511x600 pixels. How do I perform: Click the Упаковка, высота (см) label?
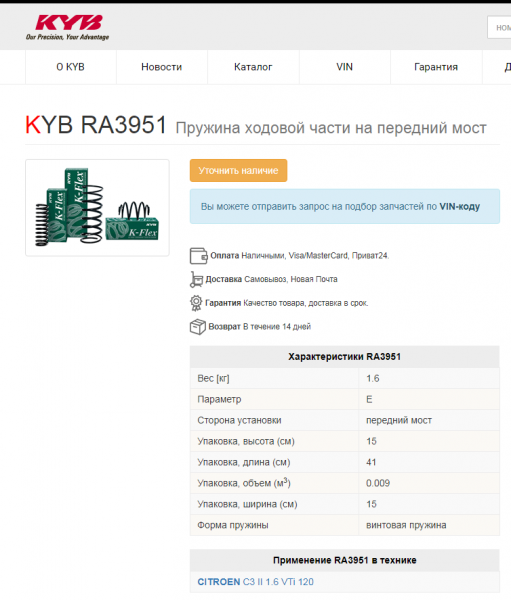click(x=246, y=441)
